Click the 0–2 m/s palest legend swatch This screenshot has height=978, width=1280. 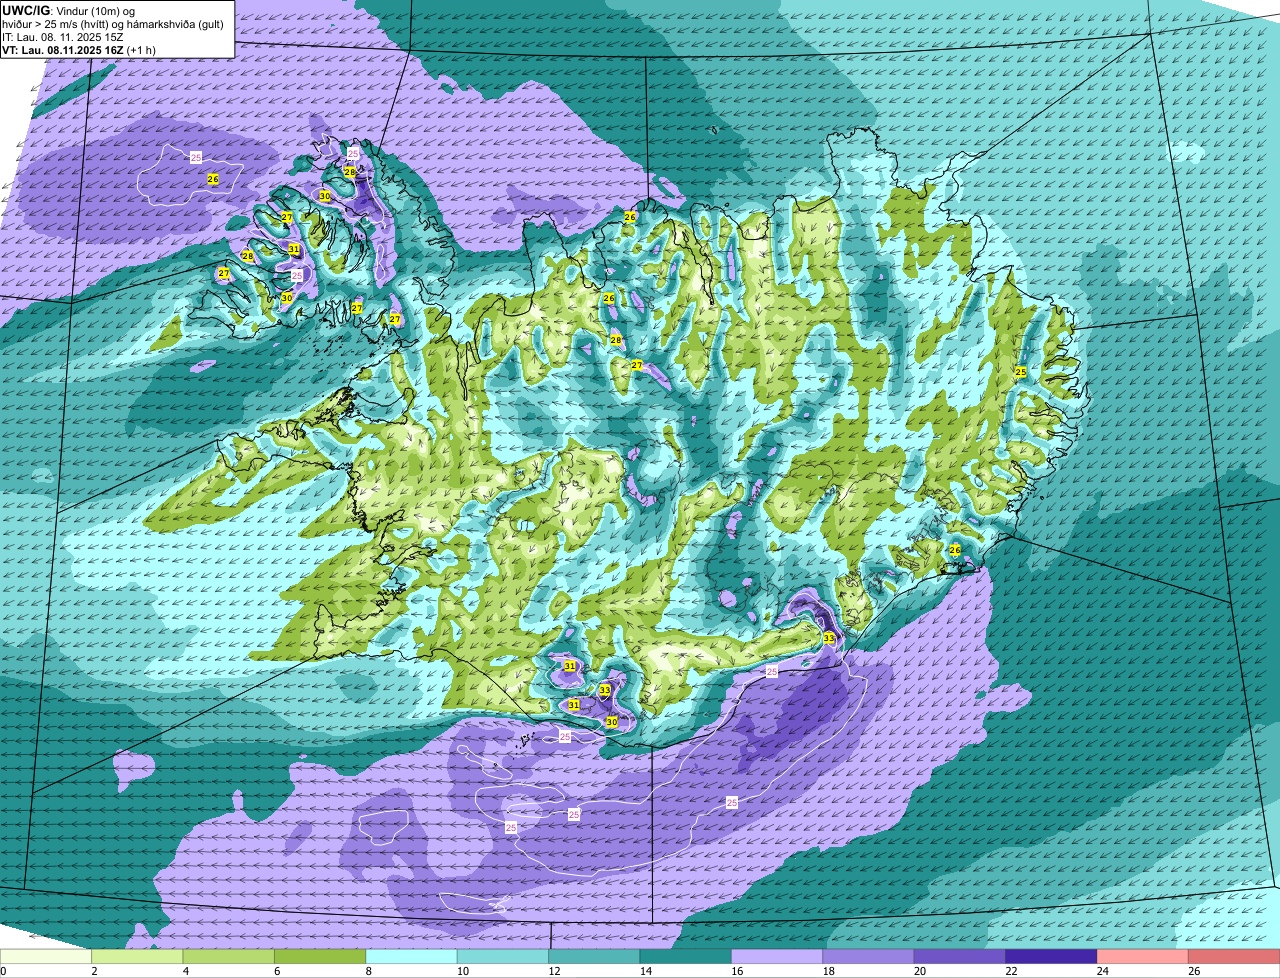pyautogui.click(x=46, y=957)
